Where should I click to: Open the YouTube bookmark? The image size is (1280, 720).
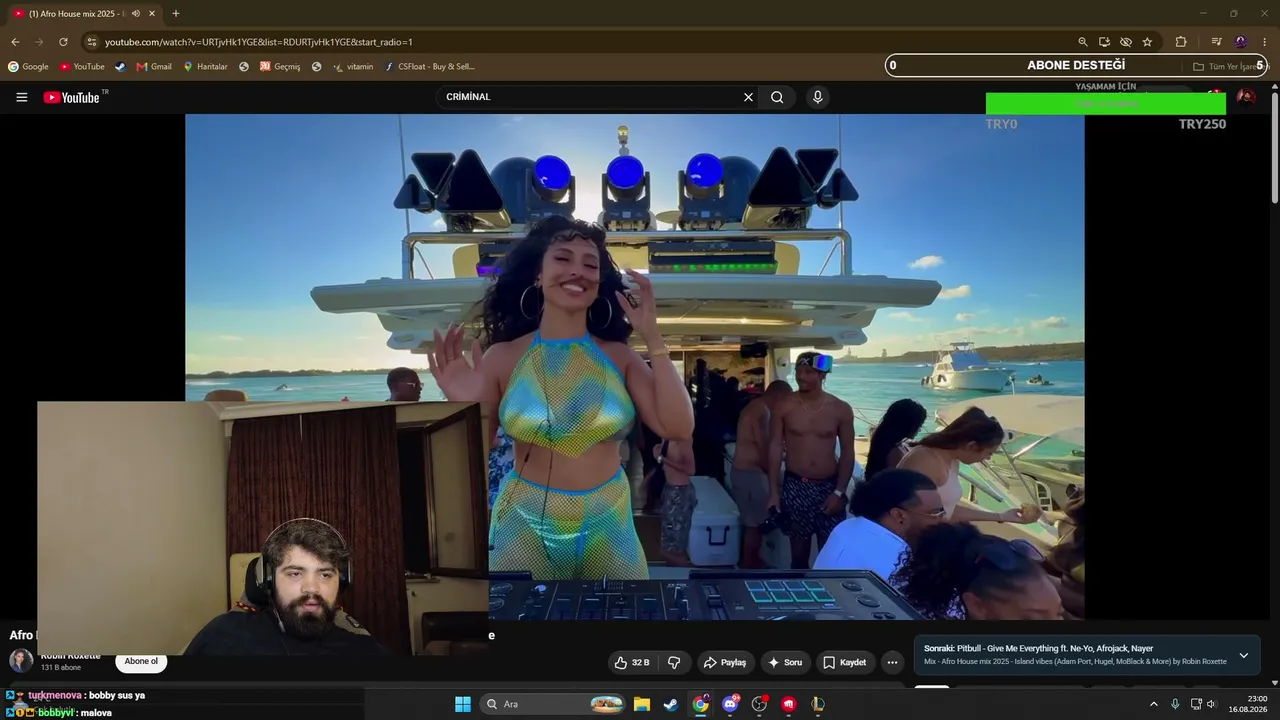coord(82,67)
